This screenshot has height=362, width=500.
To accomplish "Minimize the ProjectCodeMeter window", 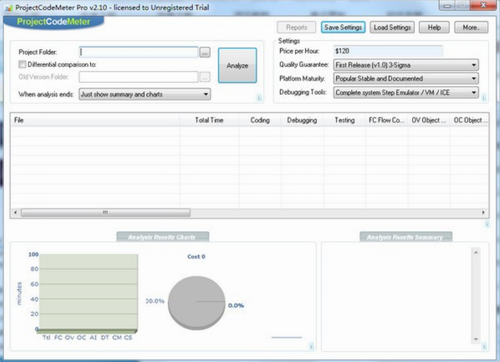I will [x=447, y=6].
